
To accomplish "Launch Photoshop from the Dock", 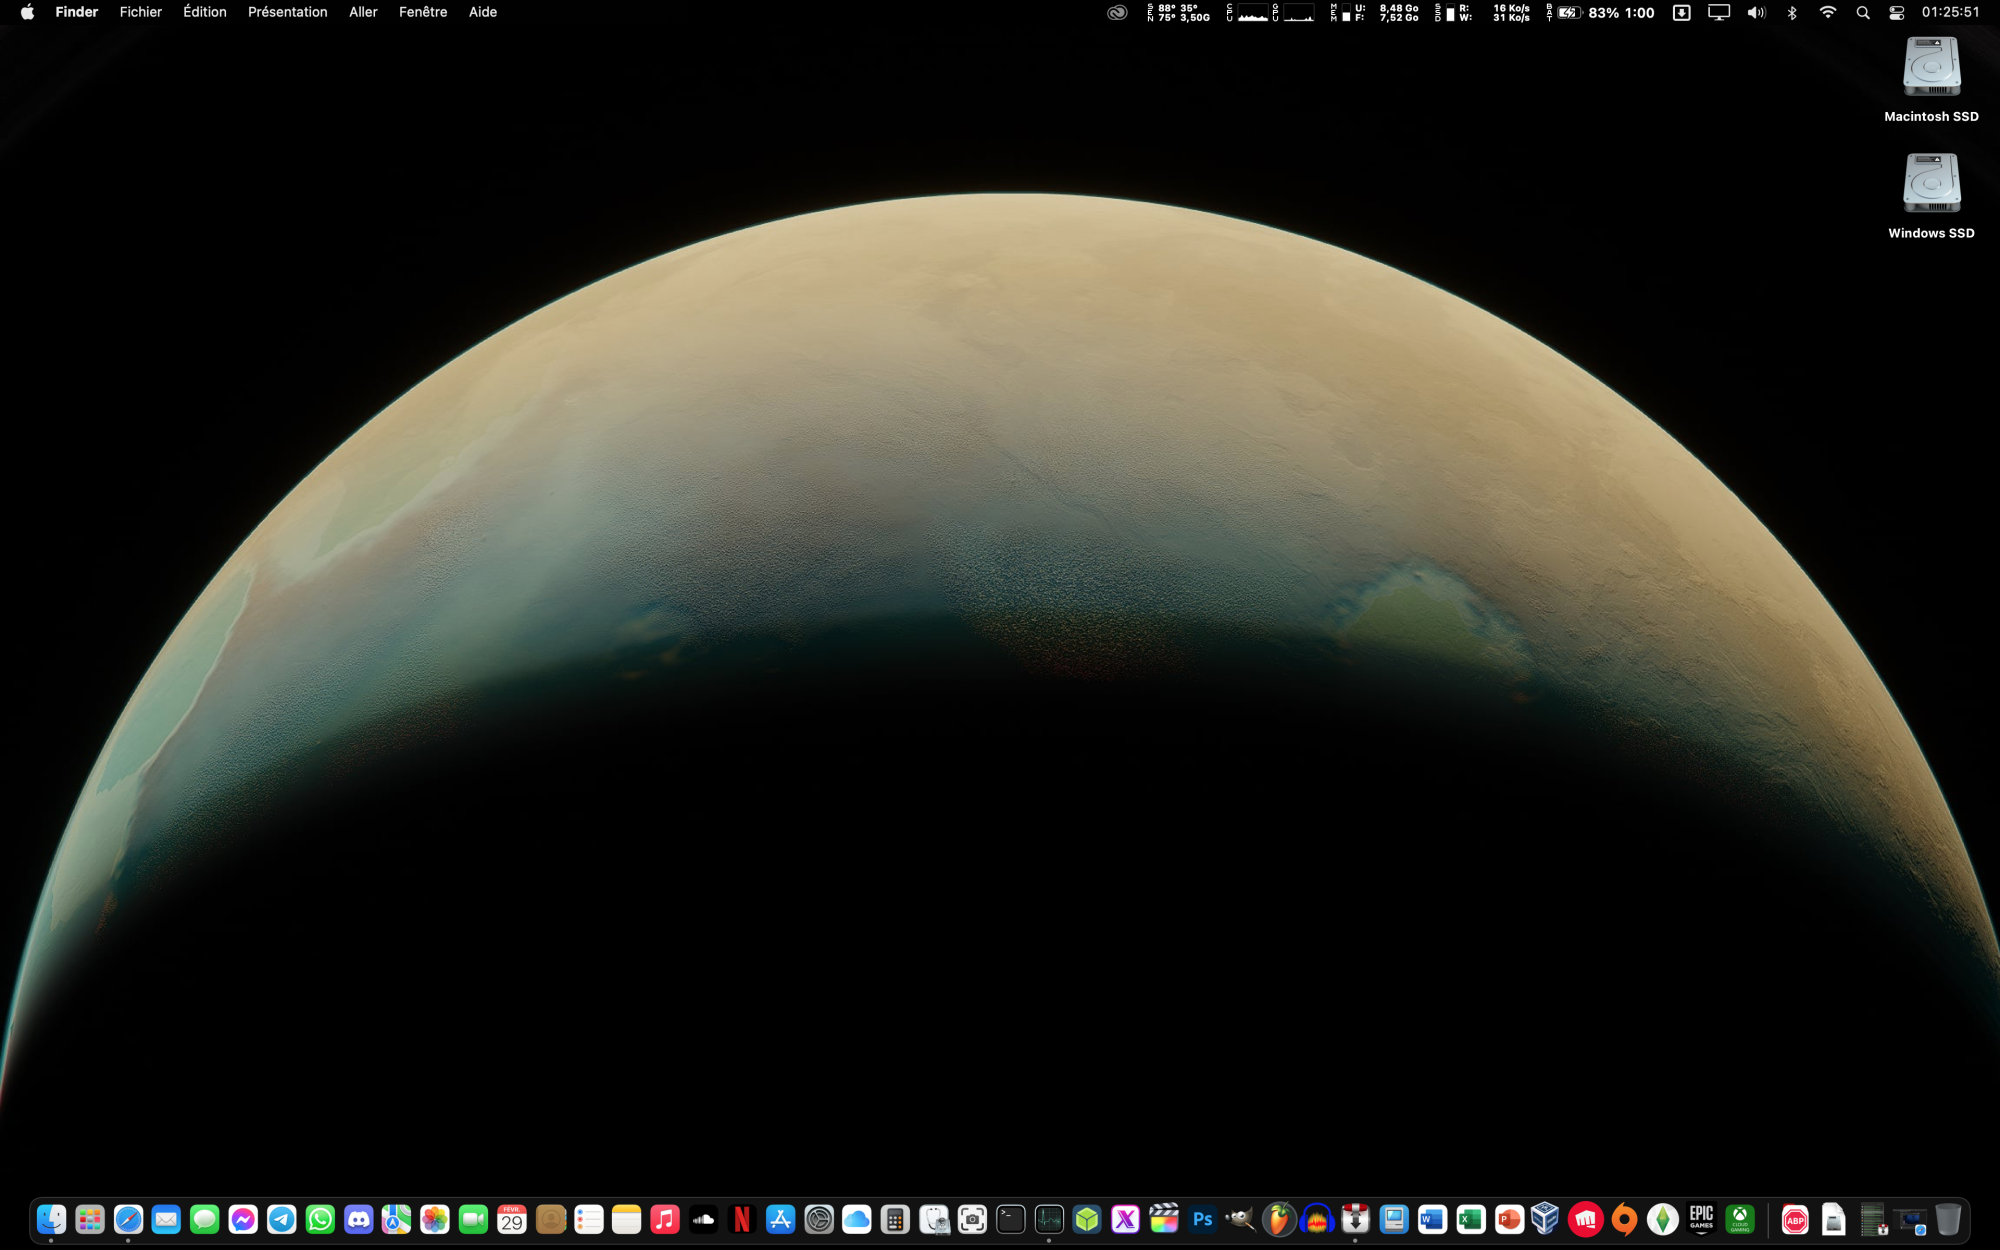I will [x=1203, y=1219].
